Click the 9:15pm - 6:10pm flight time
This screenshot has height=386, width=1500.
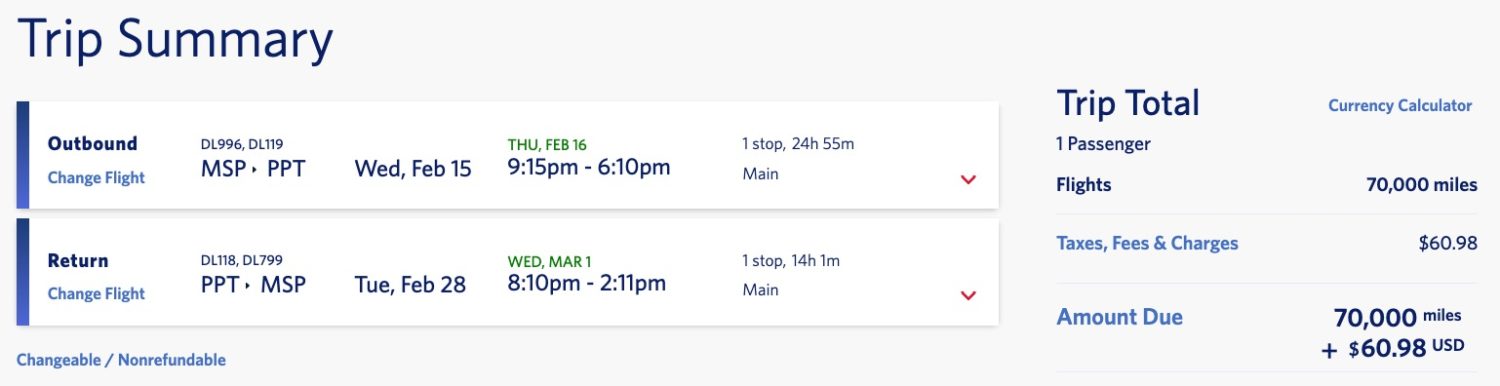[x=589, y=167]
